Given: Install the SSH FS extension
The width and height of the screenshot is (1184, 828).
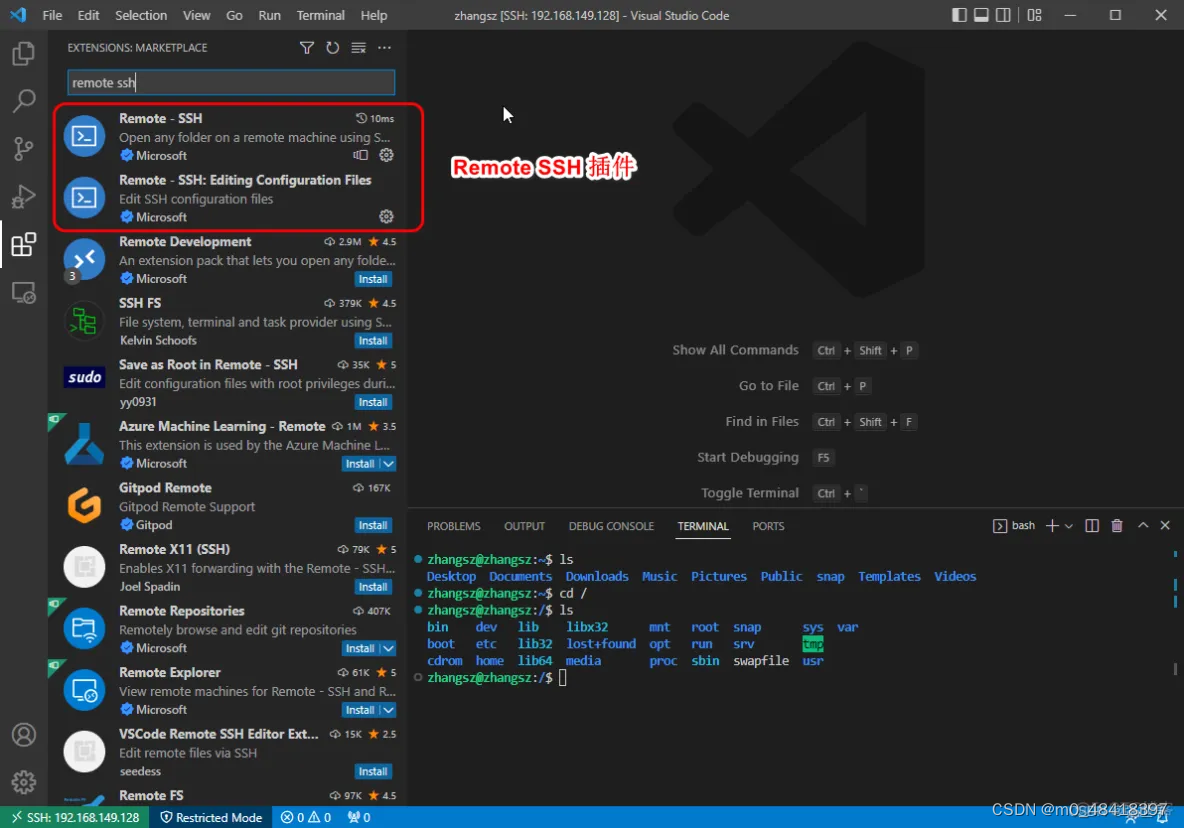Looking at the screenshot, I should pos(373,340).
